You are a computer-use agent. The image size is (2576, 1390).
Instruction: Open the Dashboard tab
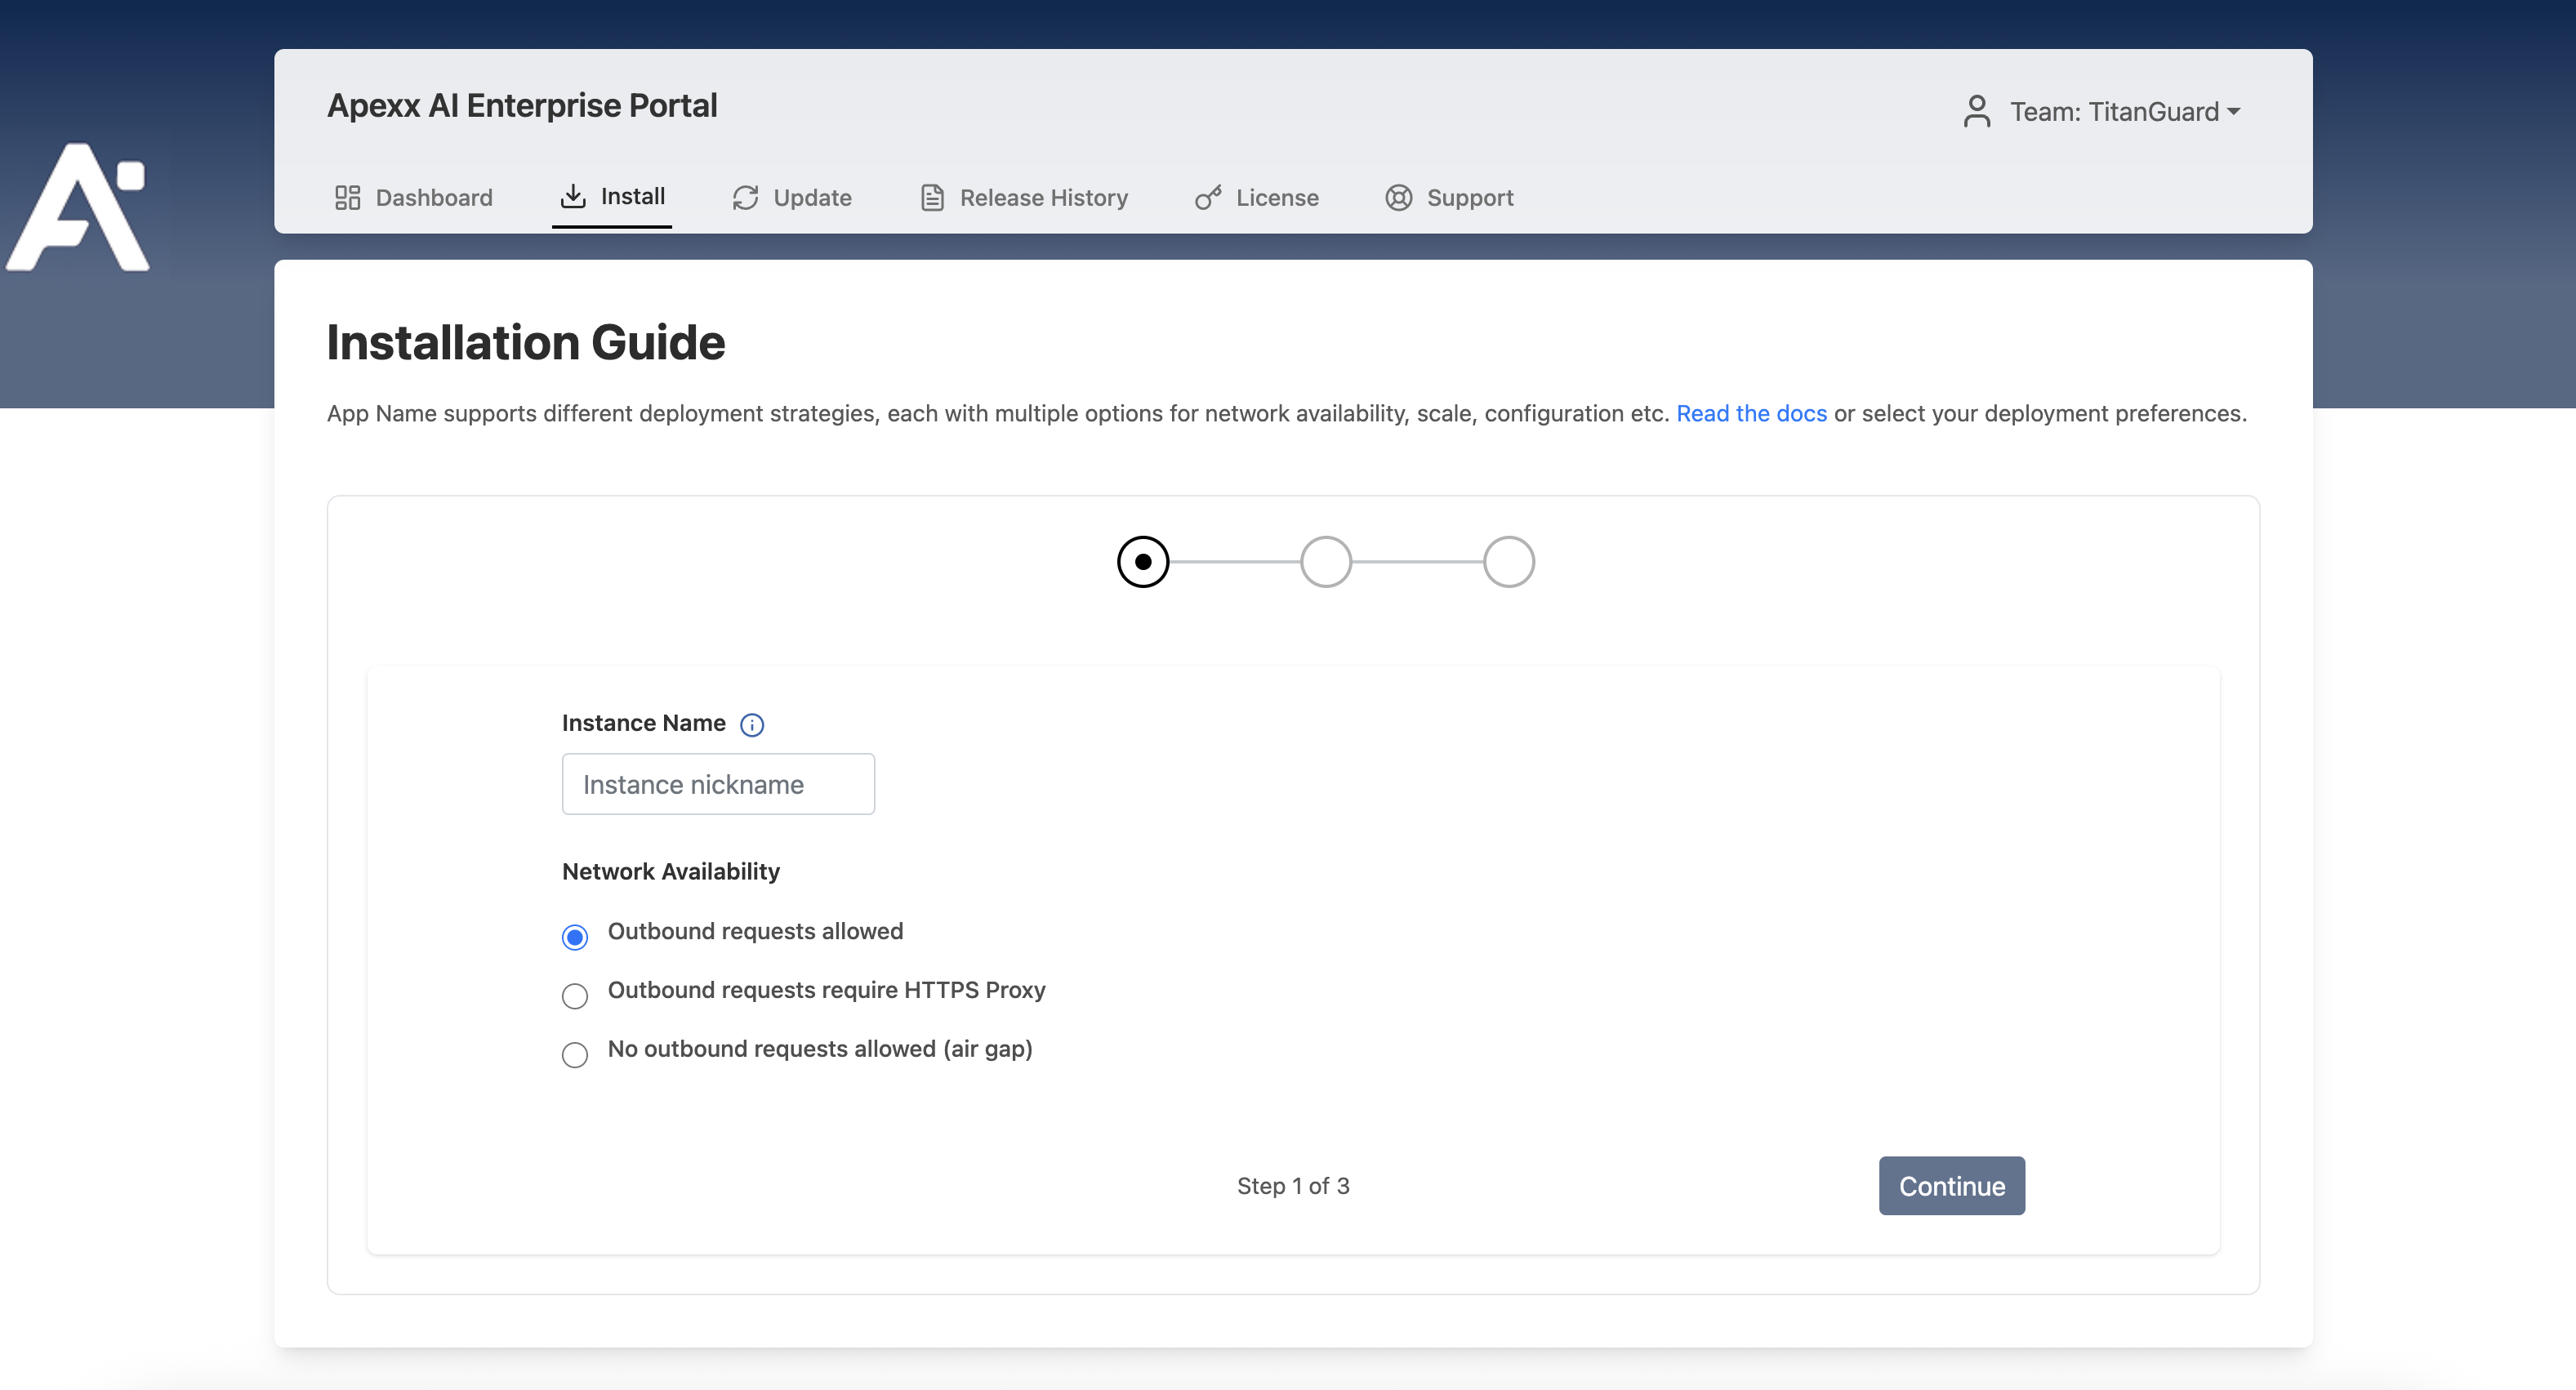pyautogui.click(x=414, y=198)
